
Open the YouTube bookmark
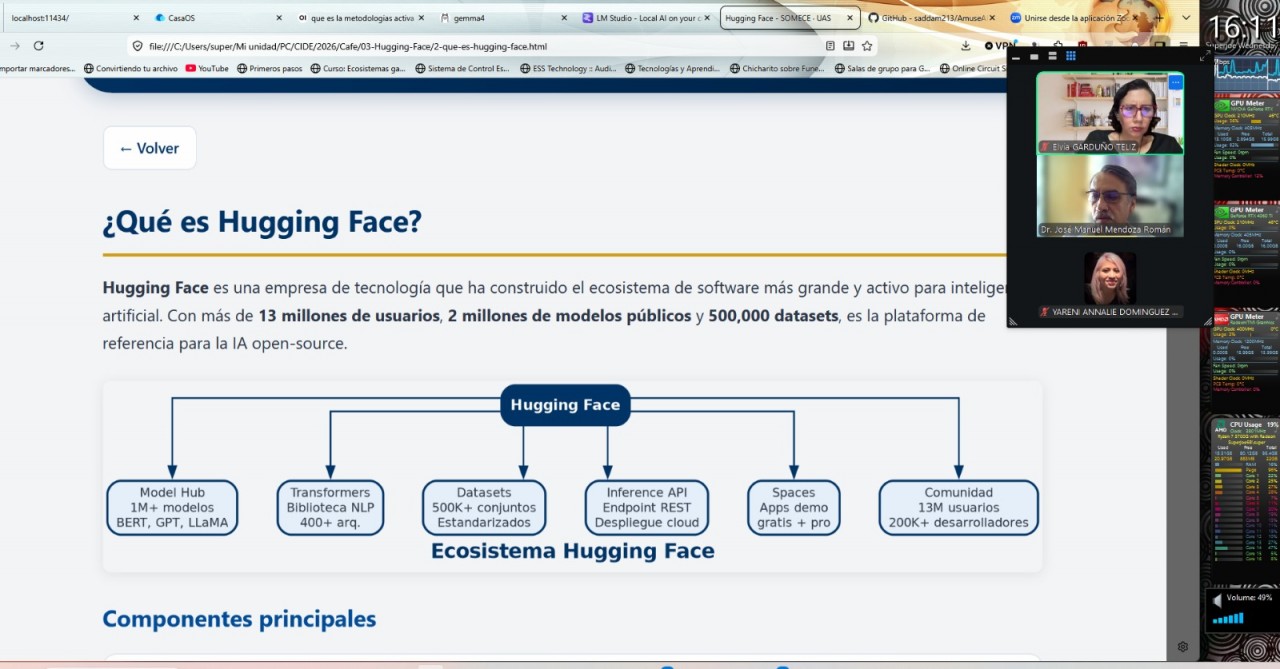[207, 69]
